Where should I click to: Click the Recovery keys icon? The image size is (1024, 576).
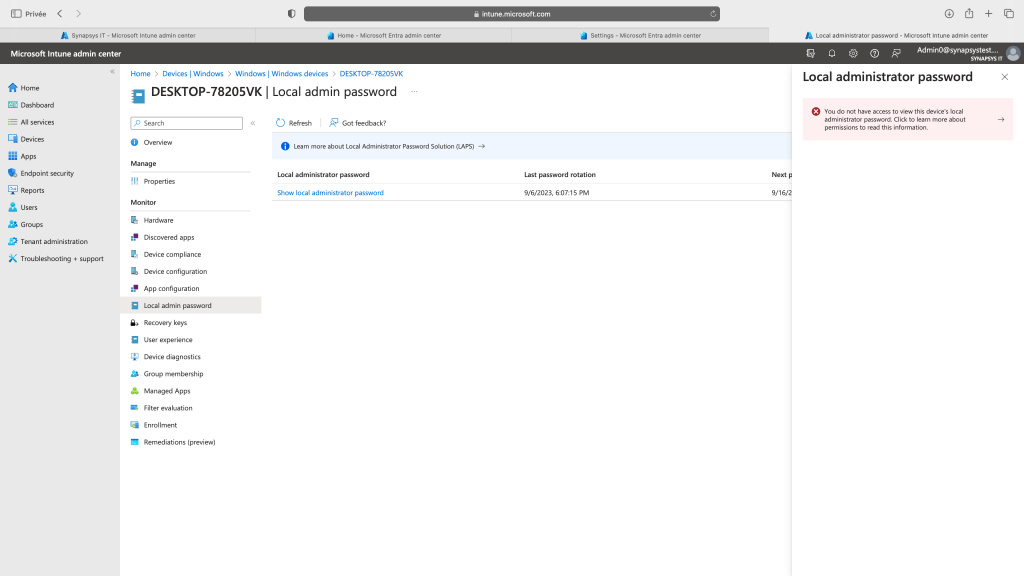point(134,323)
